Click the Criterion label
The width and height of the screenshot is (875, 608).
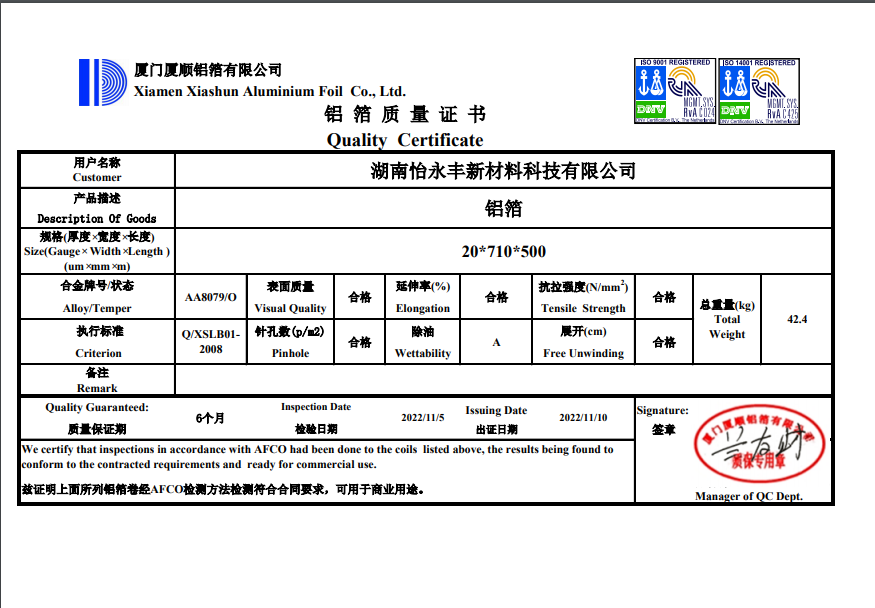(98, 353)
